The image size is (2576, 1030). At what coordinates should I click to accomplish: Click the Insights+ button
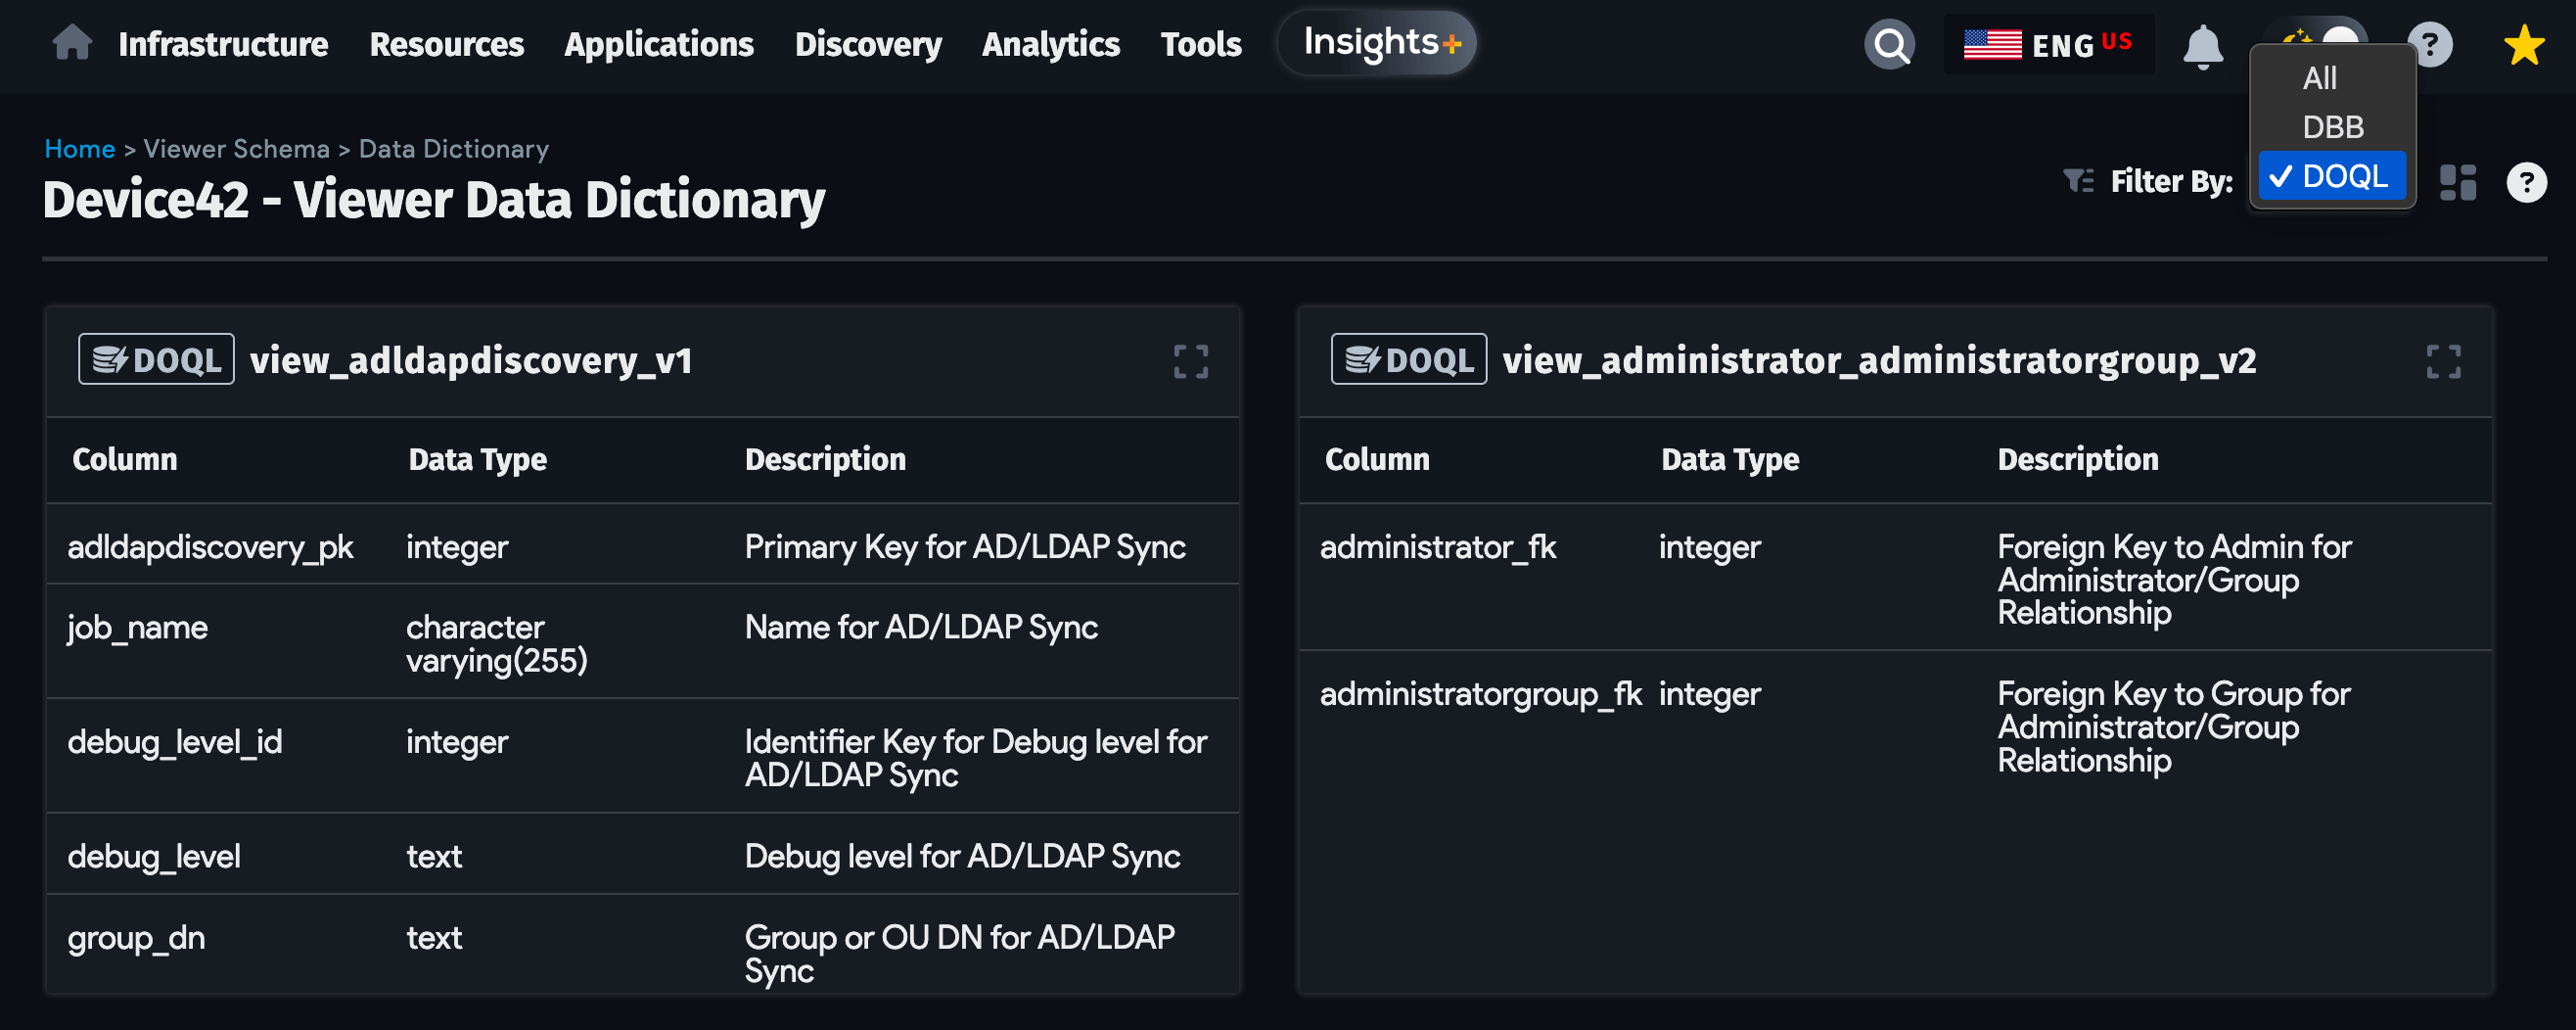click(1376, 43)
